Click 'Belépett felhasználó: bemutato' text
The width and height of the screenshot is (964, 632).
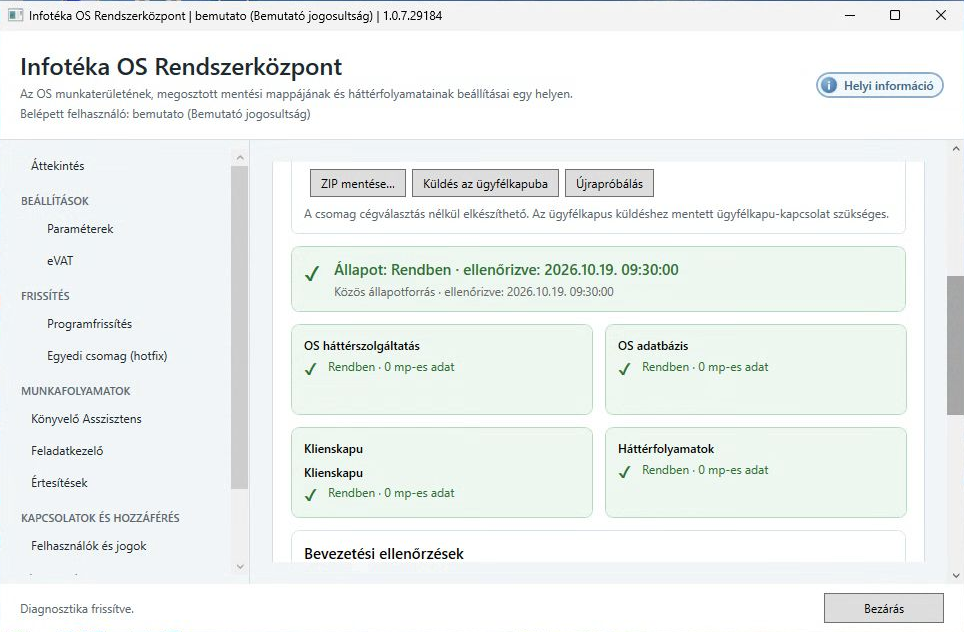click(x=165, y=114)
